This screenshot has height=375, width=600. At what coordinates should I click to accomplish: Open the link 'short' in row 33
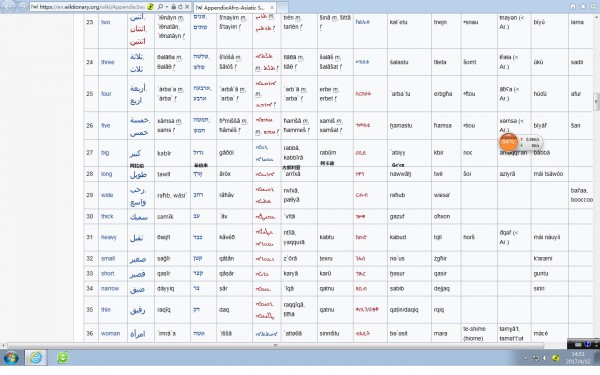point(108,274)
